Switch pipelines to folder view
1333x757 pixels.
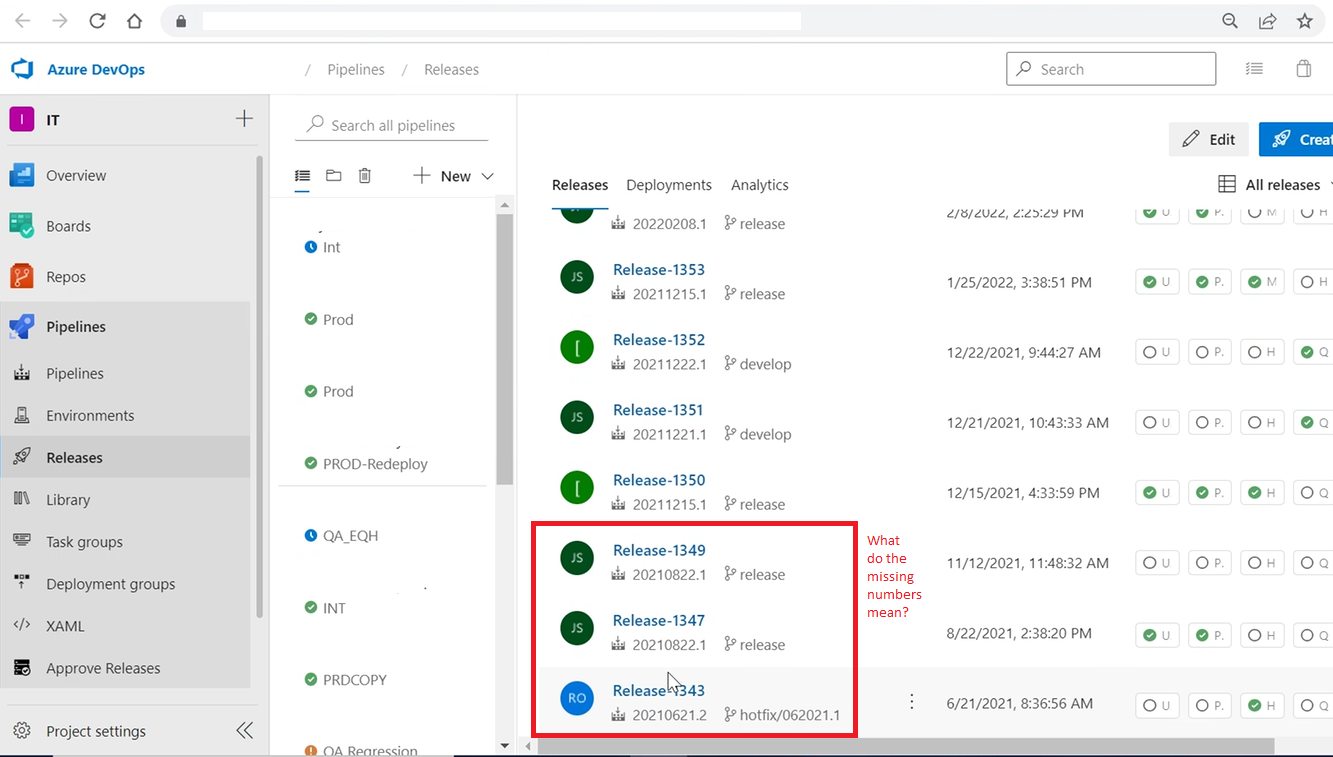[333, 175]
